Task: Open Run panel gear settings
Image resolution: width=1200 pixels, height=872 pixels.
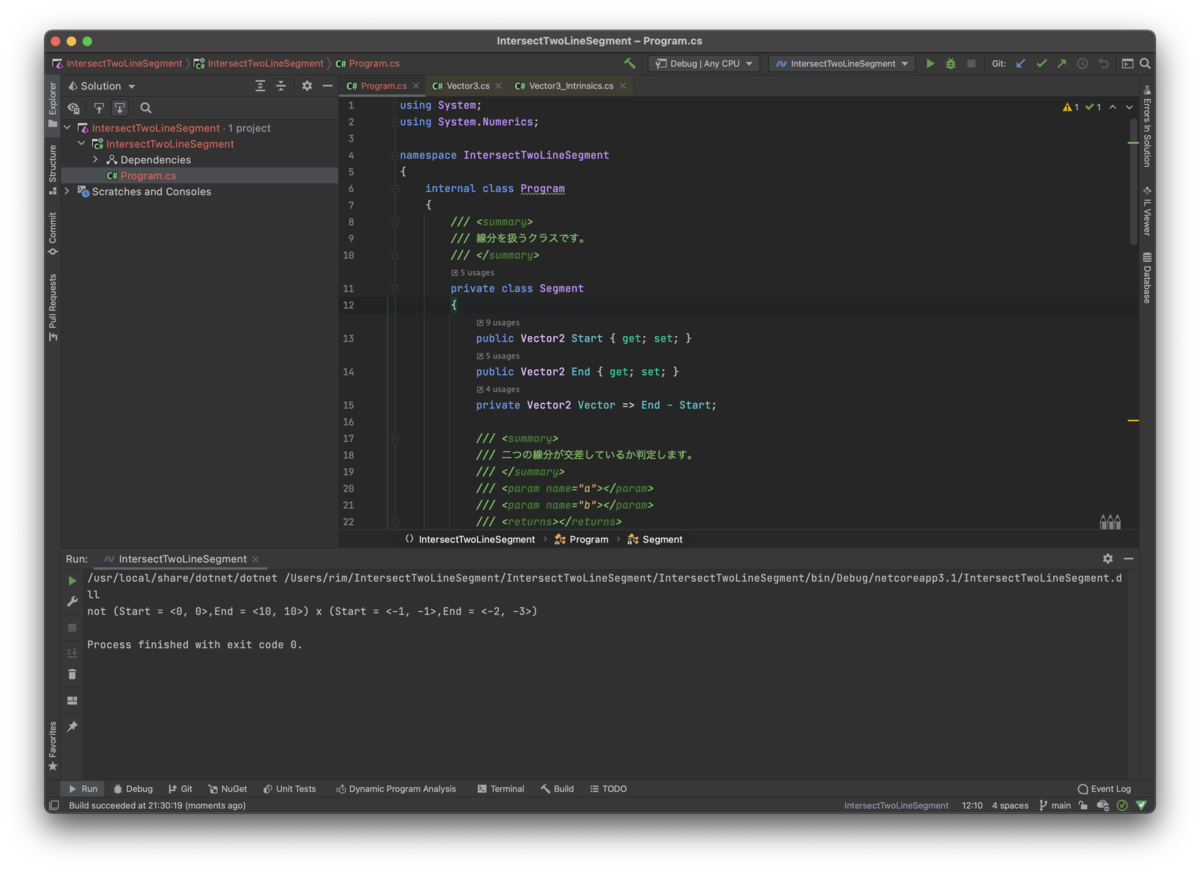Action: click(1108, 559)
